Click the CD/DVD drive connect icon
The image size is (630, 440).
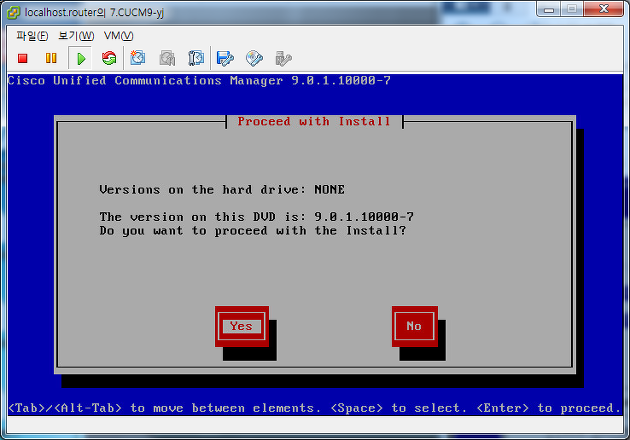254,59
